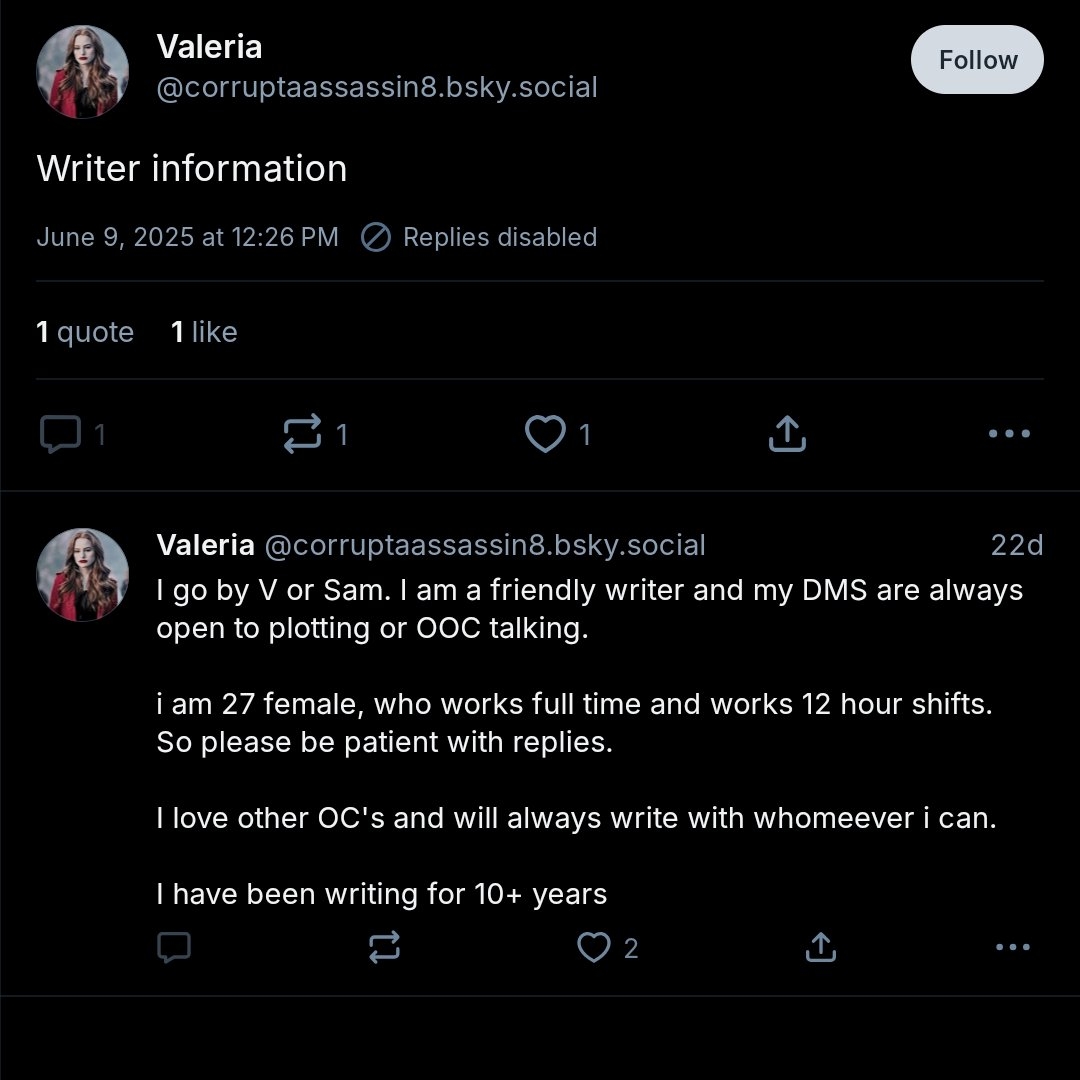This screenshot has height=1080, width=1080.
Task: View who liked via 1 like
Action: 204,332
